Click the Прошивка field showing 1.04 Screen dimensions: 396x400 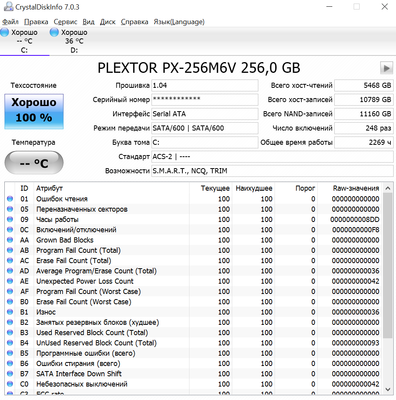coord(205,86)
